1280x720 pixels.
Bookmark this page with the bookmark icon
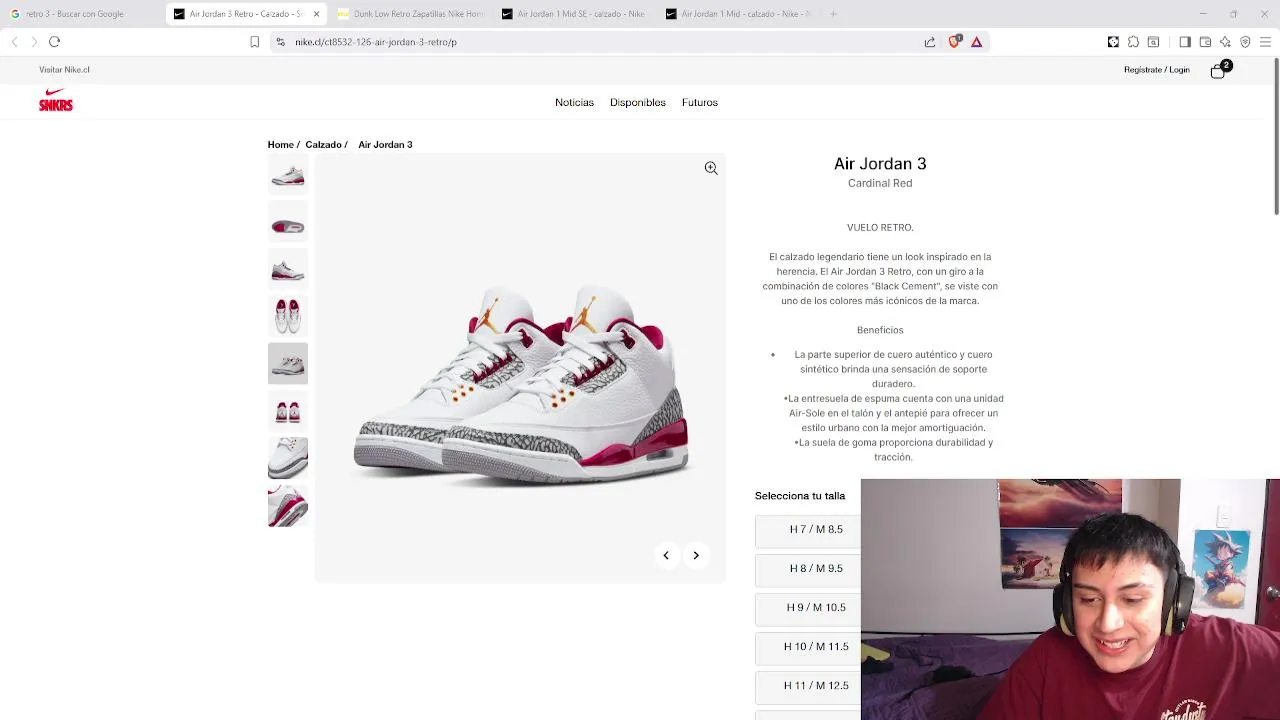pos(254,42)
